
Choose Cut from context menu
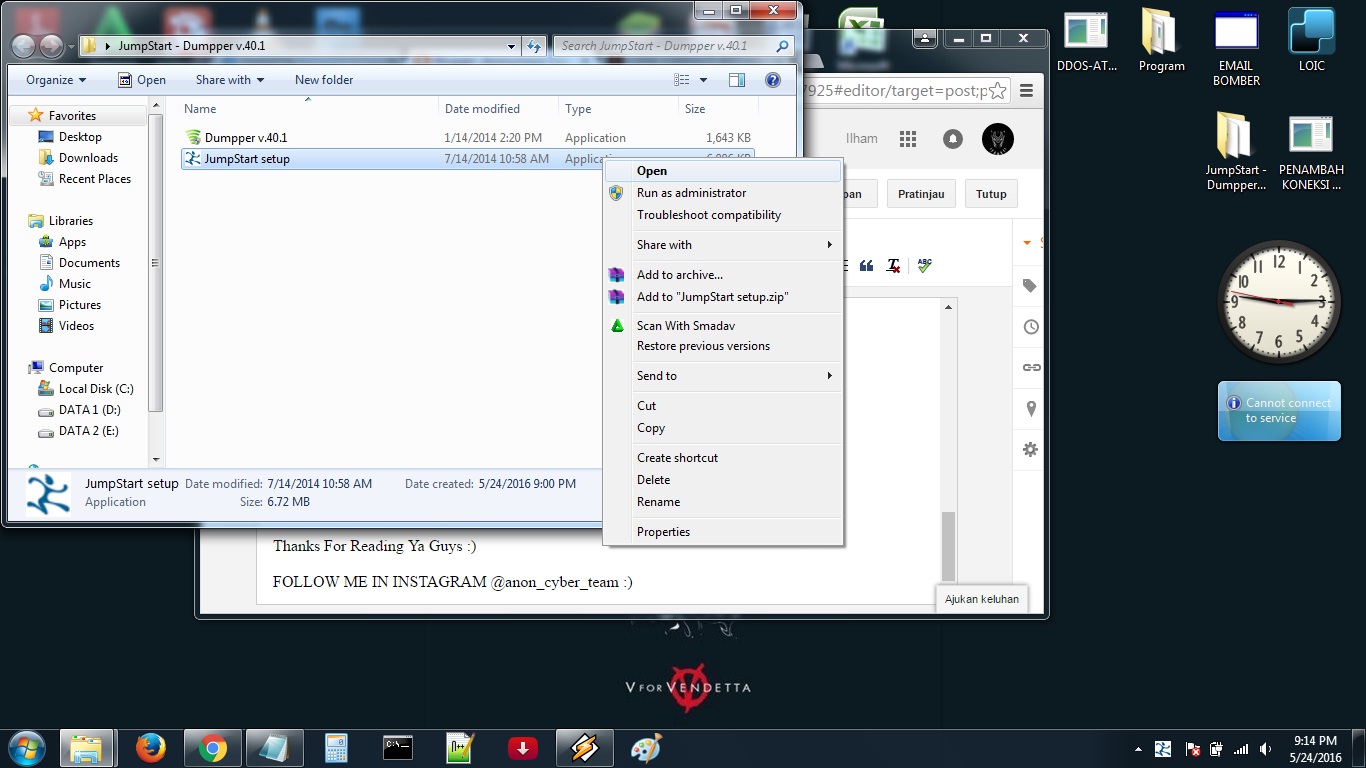tap(723, 406)
